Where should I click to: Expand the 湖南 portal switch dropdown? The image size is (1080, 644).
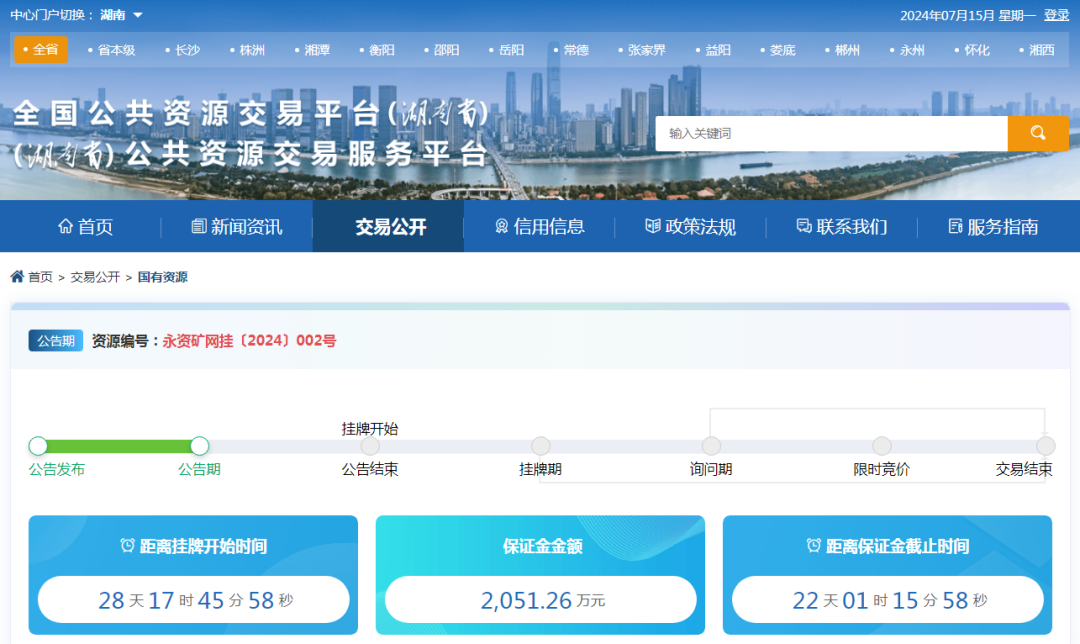(x=137, y=15)
